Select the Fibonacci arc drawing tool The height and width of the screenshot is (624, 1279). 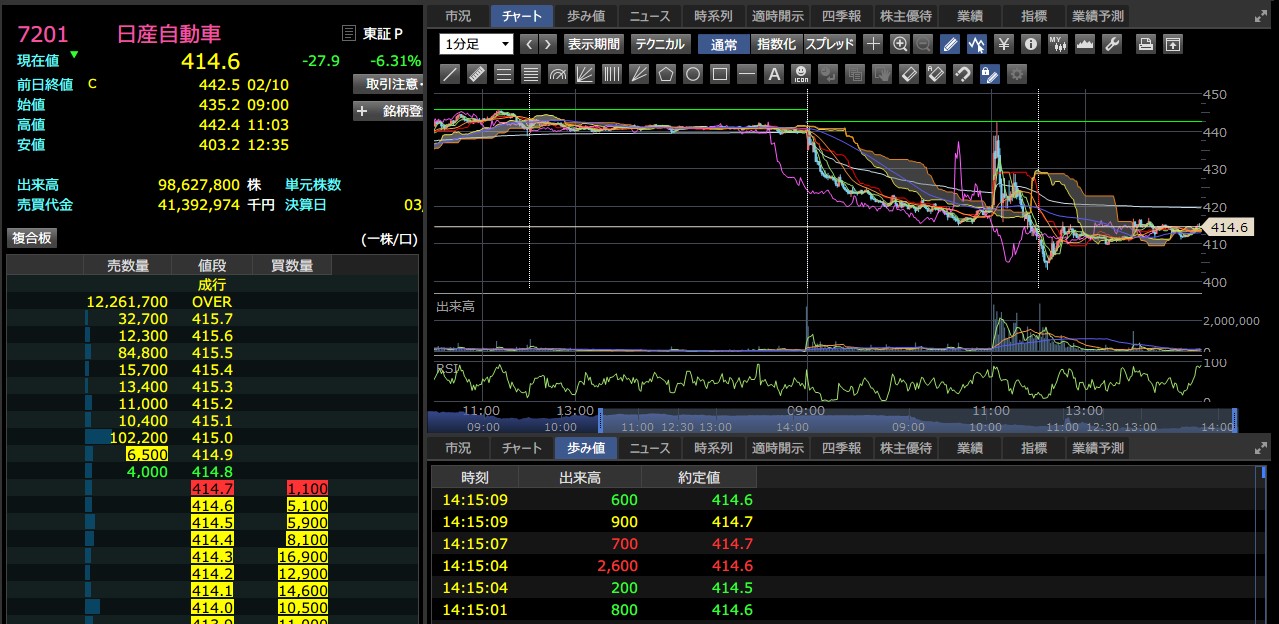tap(558, 74)
